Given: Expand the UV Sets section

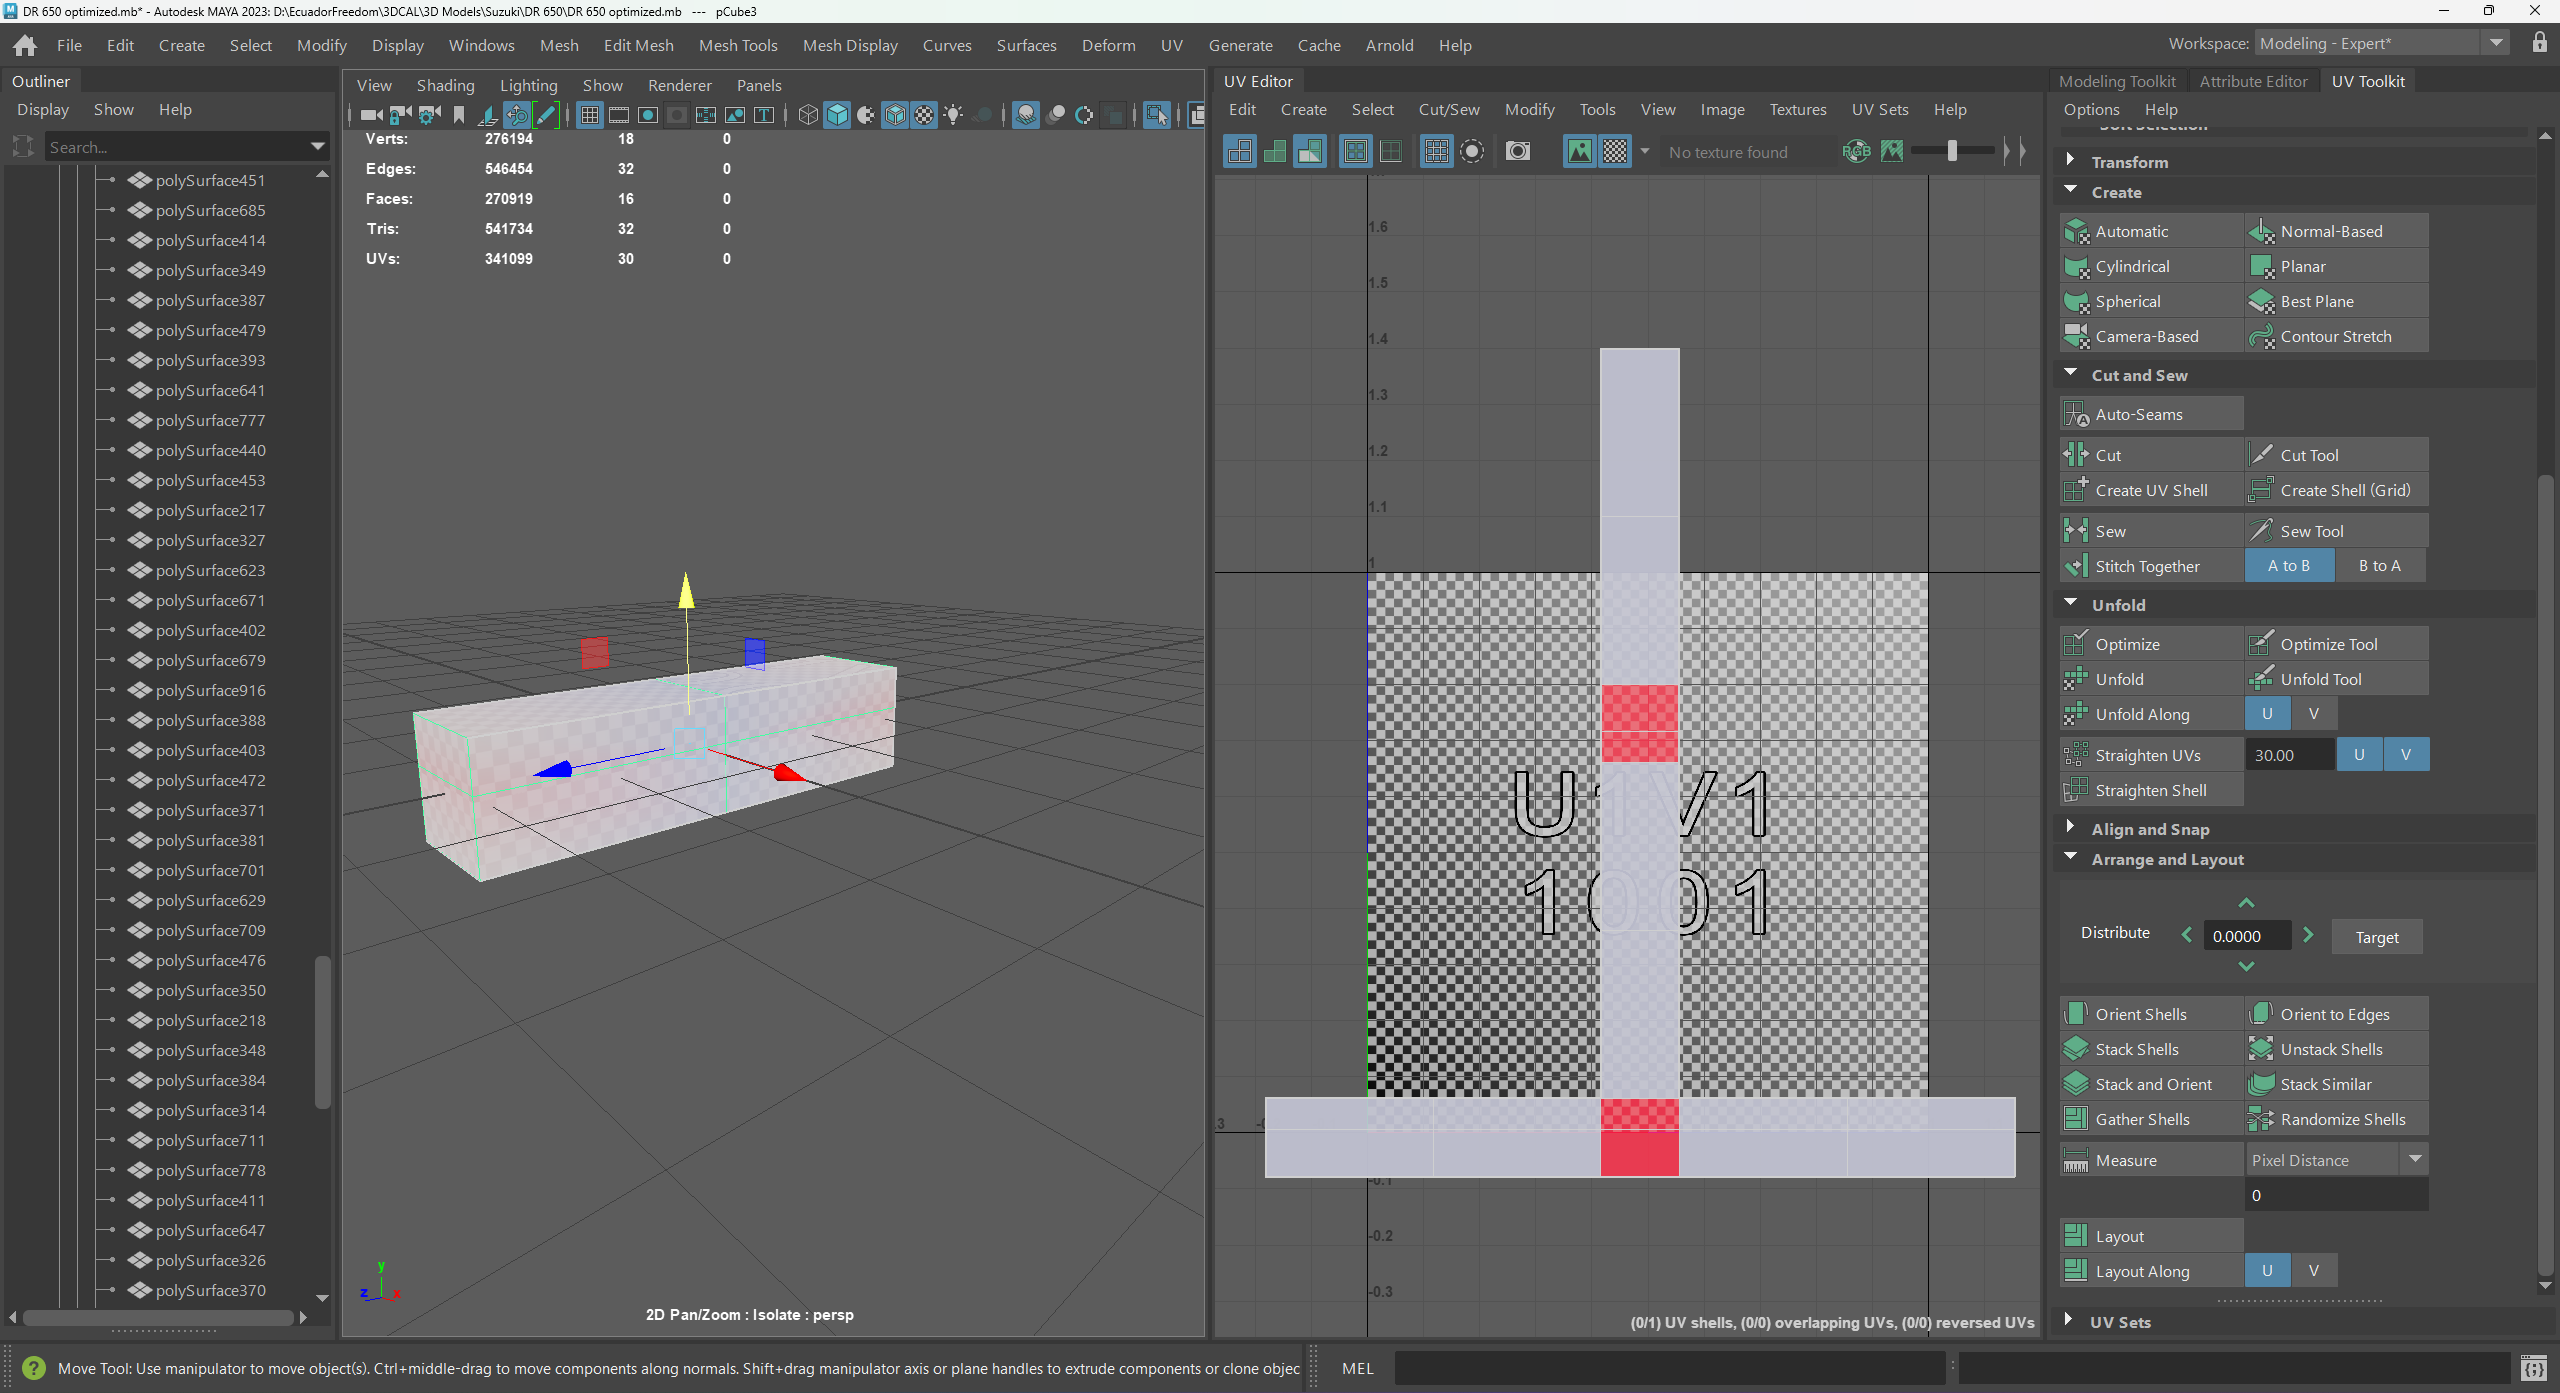Looking at the screenshot, I should coord(2068,1320).
